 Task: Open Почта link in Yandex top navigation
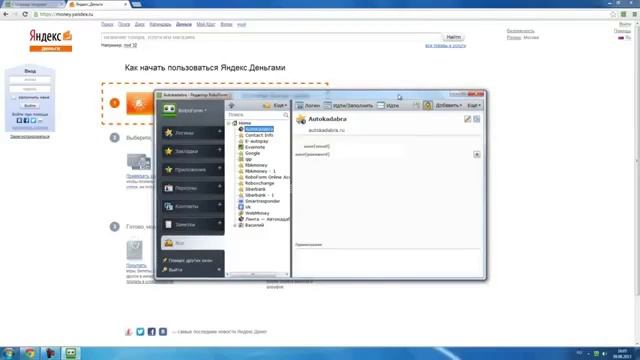click(x=124, y=24)
